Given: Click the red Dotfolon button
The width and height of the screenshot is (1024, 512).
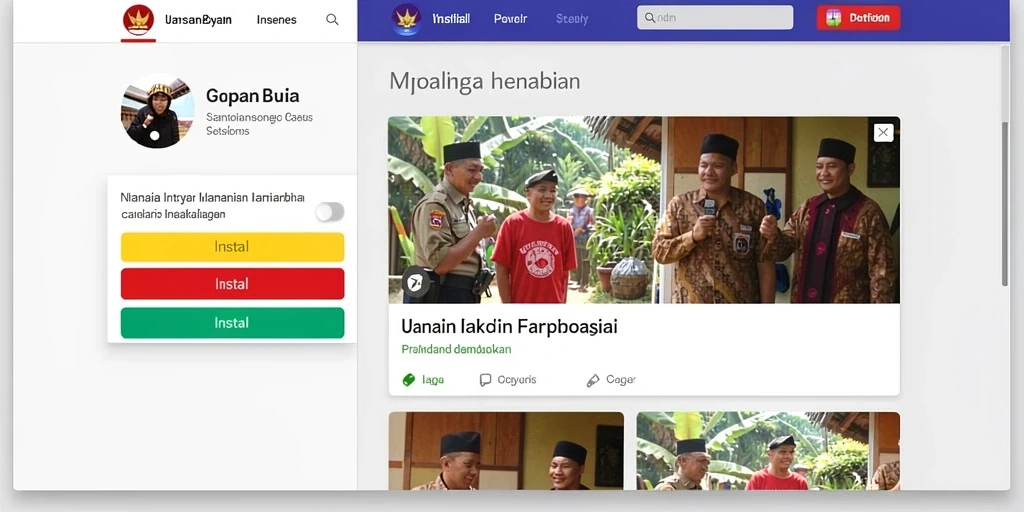Looking at the screenshot, I should (858, 18).
